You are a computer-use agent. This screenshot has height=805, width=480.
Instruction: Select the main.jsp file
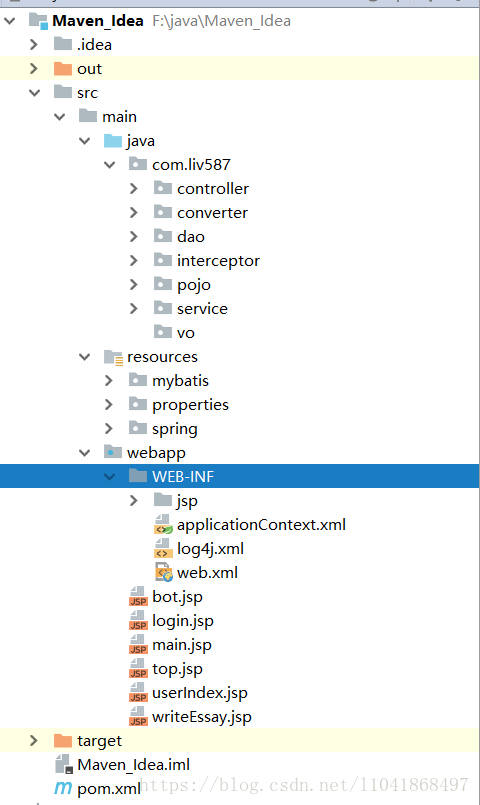(x=182, y=645)
